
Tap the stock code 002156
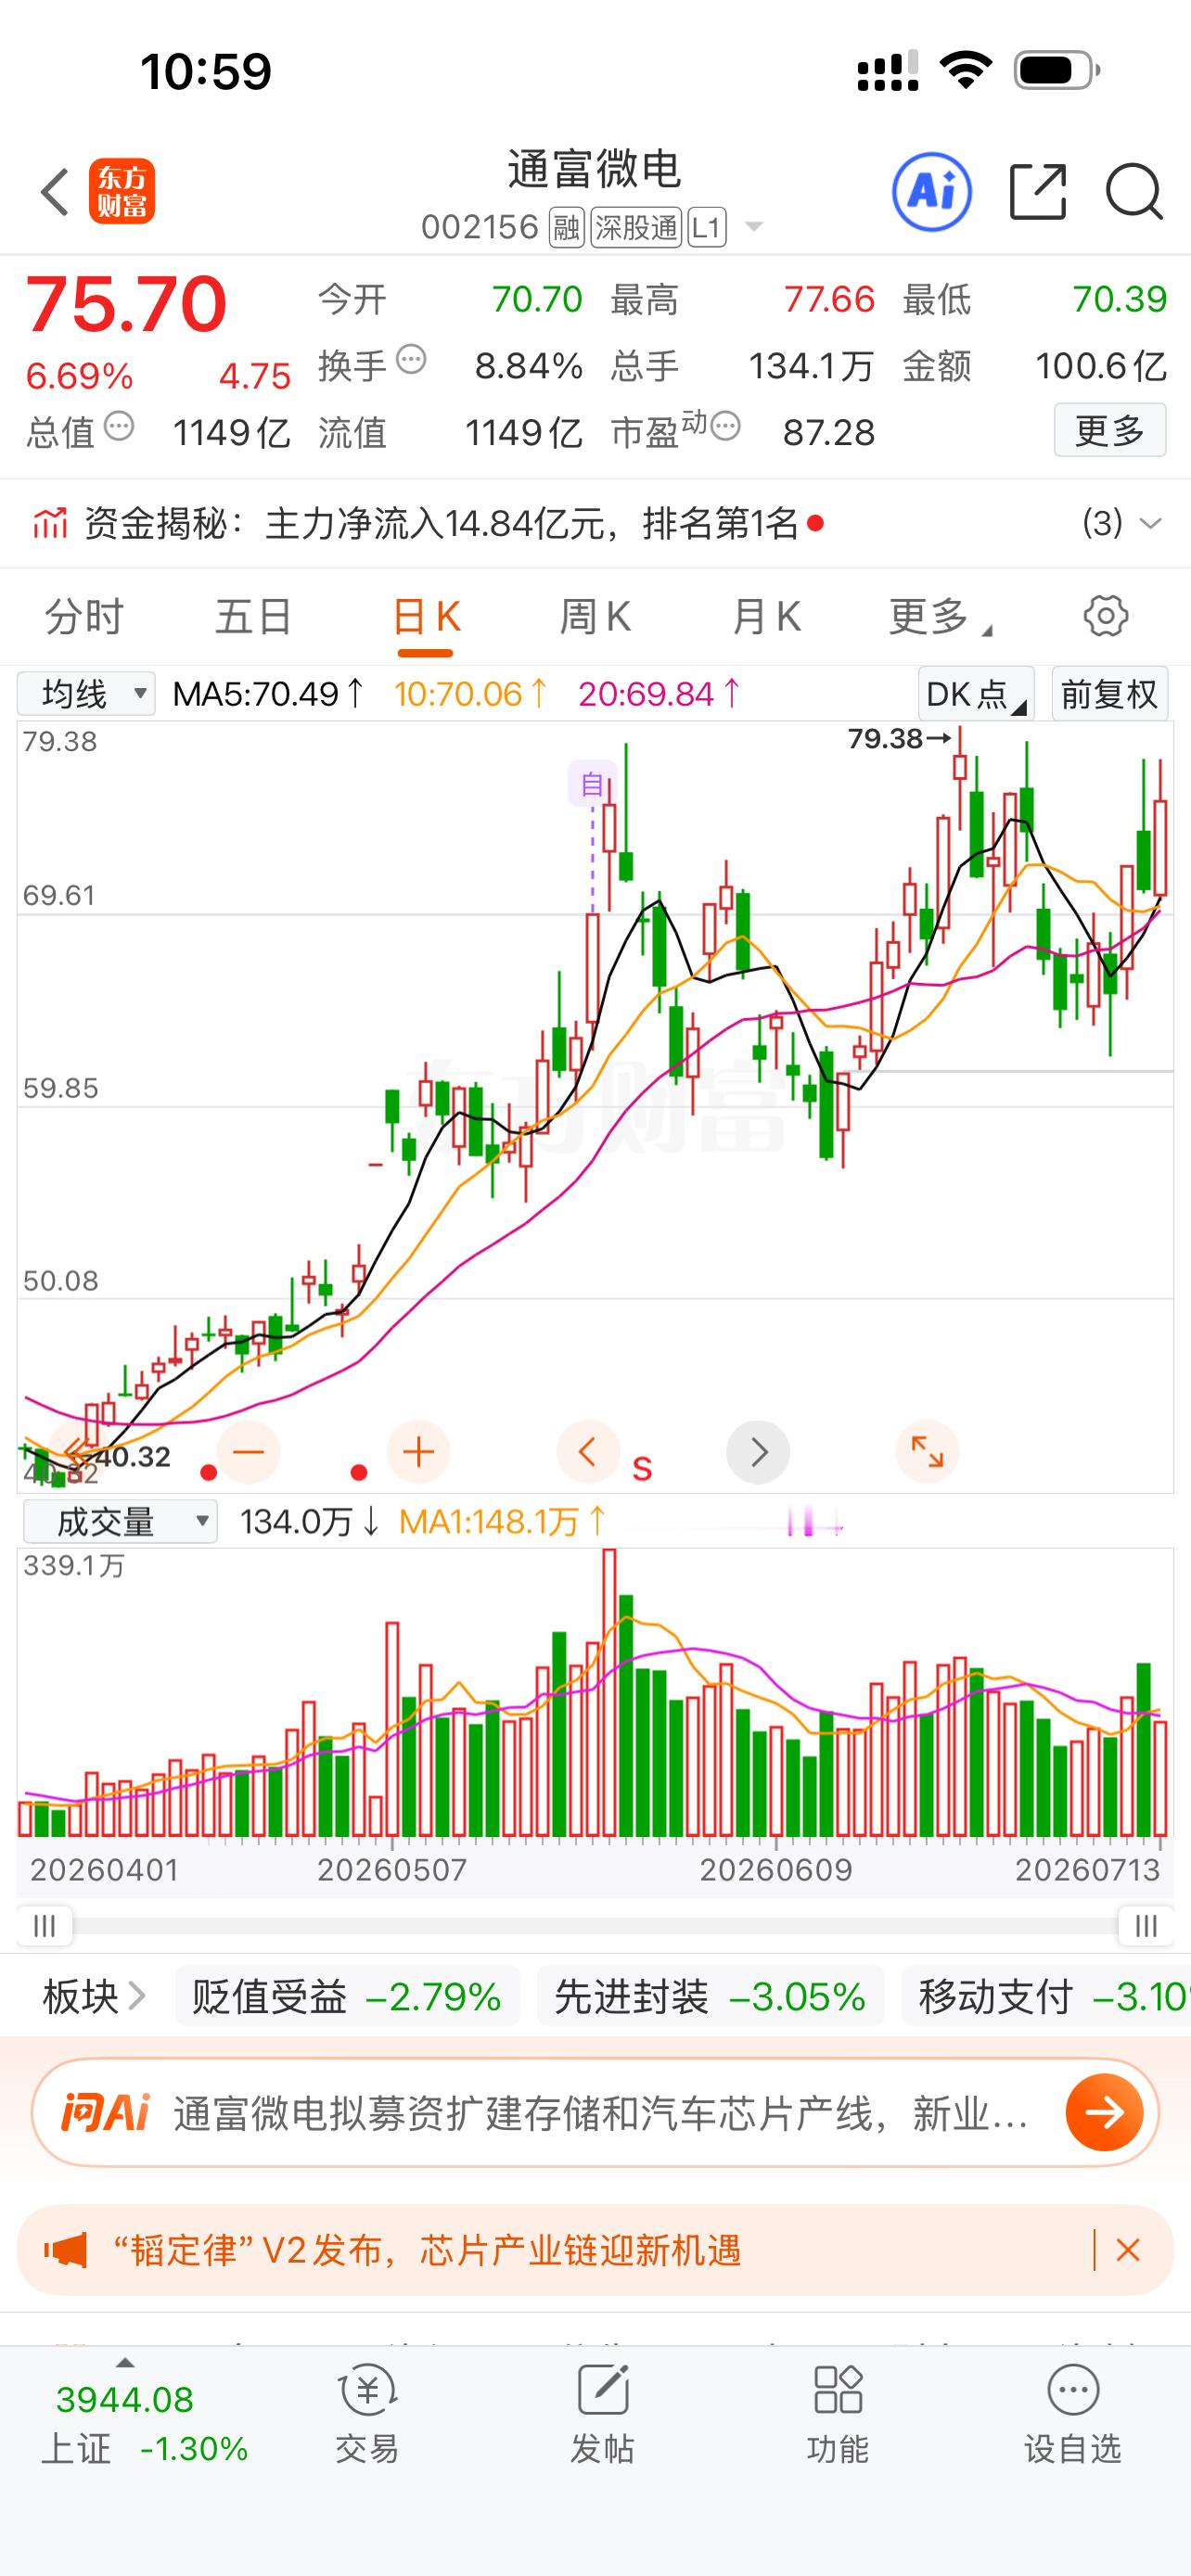pyautogui.click(x=480, y=228)
